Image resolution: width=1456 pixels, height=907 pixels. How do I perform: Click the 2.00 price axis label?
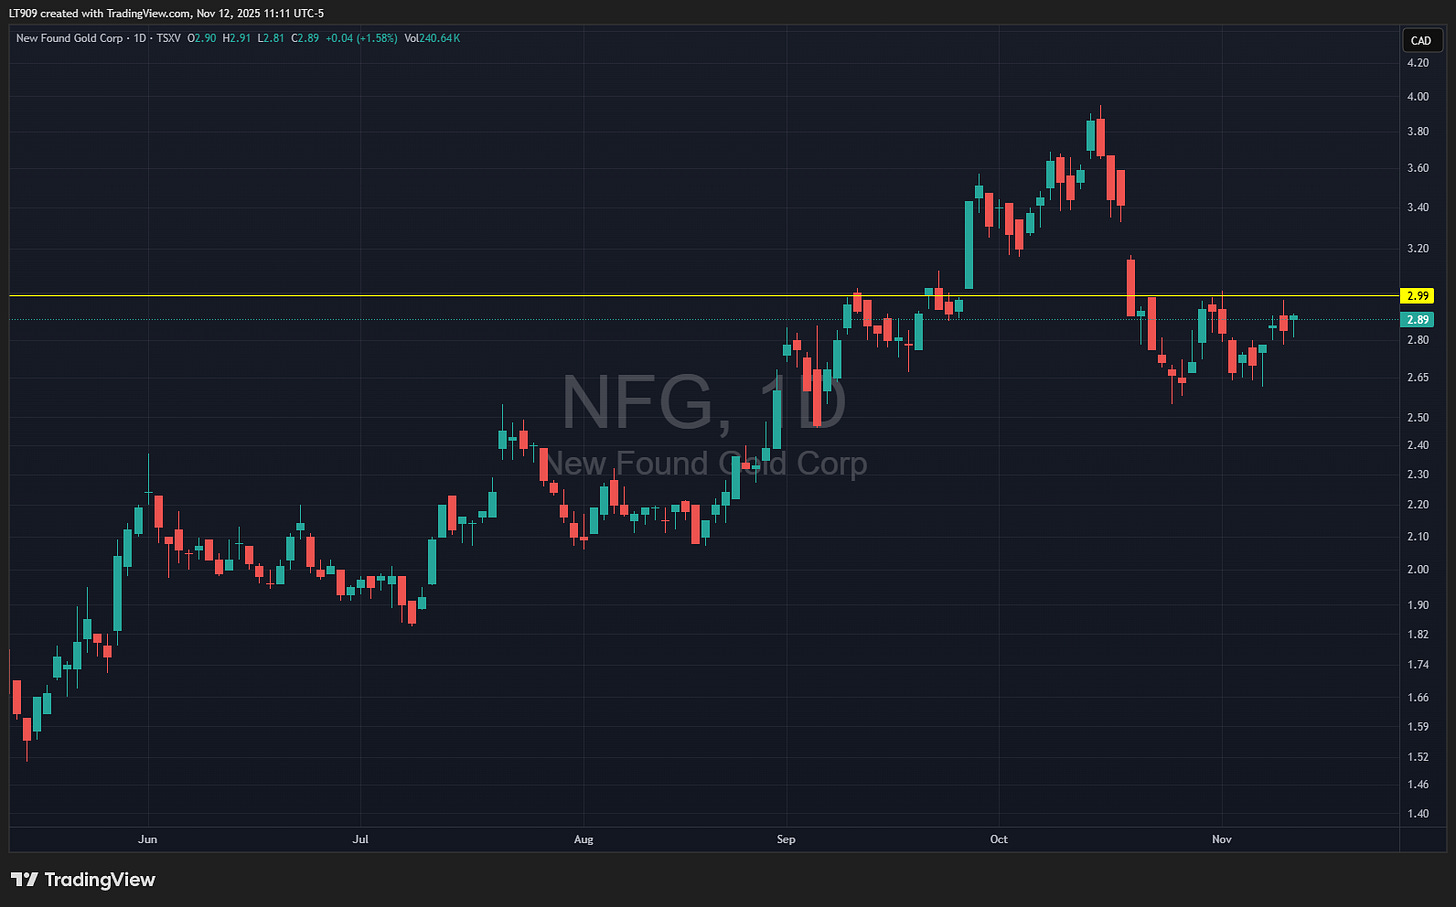tap(1417, 569)
